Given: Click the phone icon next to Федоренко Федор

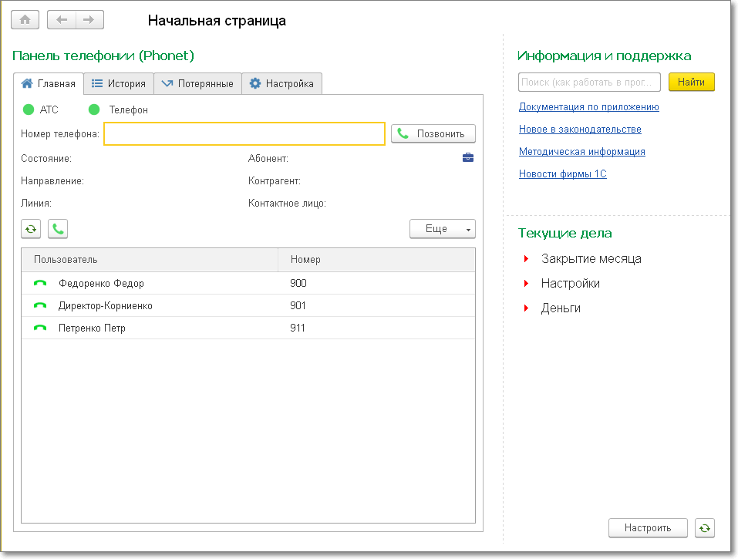Looking at the screenshot, I should pos(40,284).
